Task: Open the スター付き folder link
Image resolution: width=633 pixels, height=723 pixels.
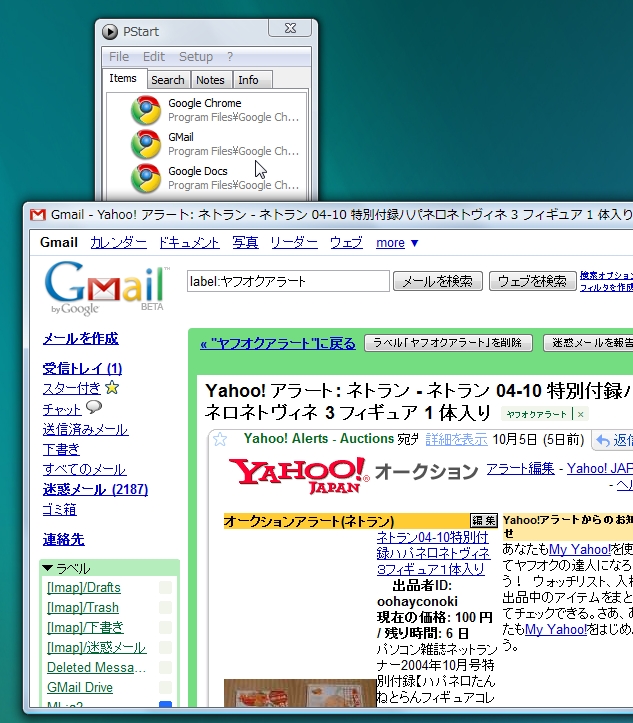Action: [x=71, y=389]
